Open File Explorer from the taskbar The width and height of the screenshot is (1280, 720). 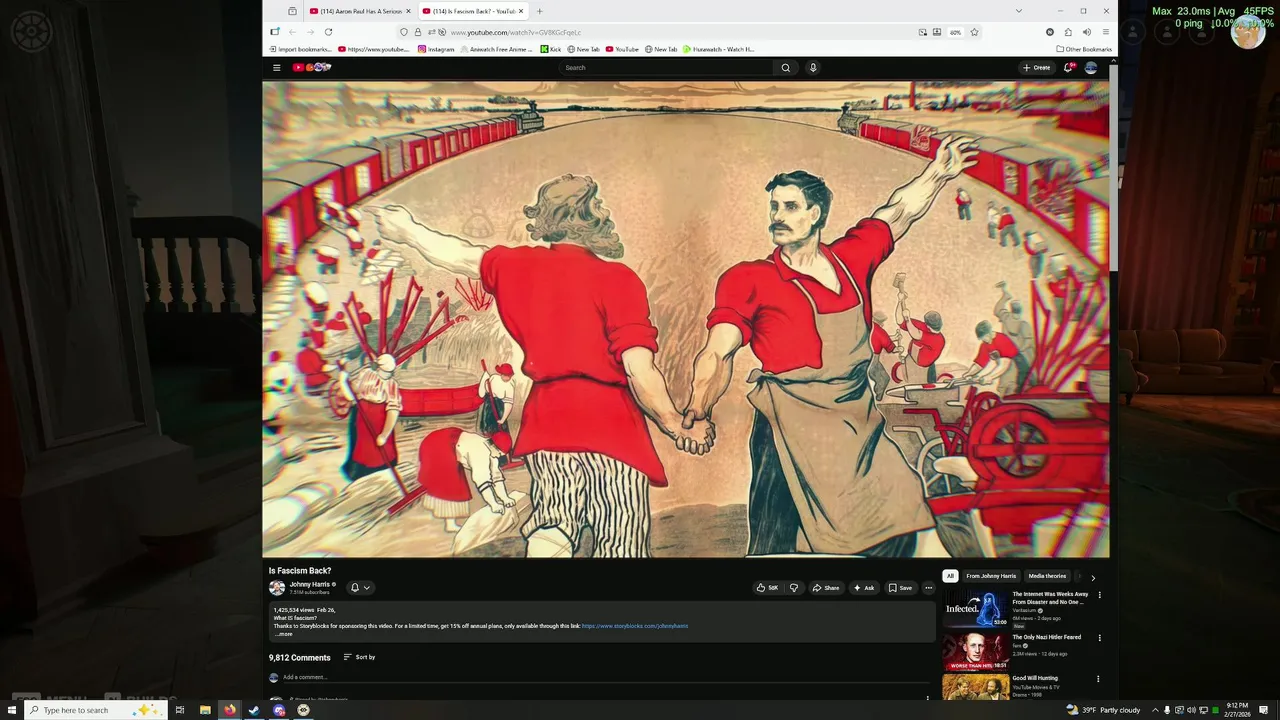[205, 710]
